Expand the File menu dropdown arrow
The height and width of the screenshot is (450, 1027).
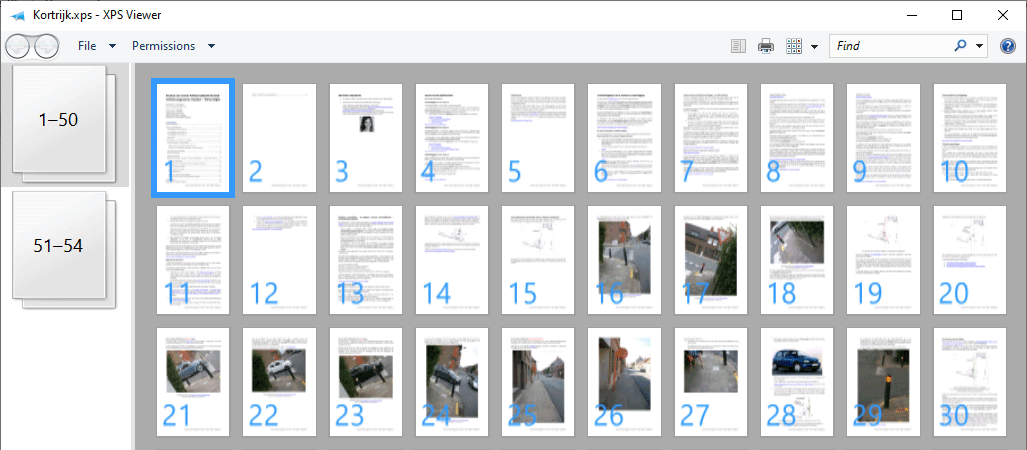112,46
